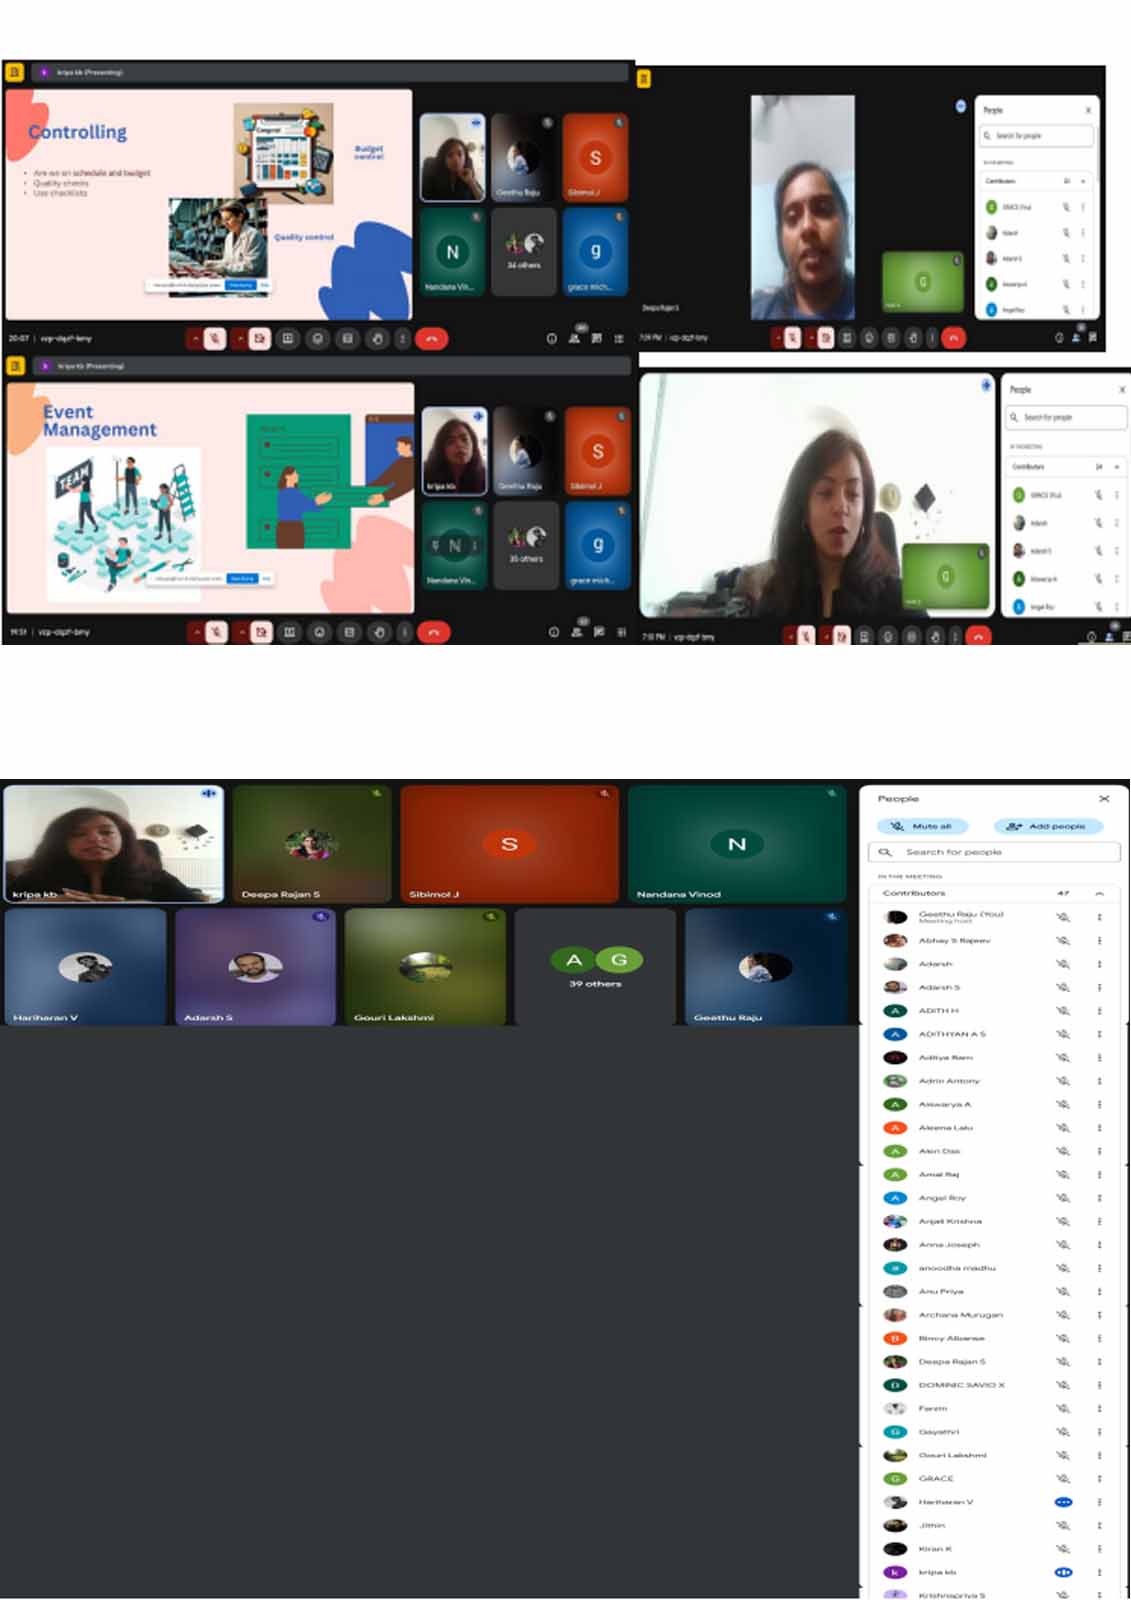Collapse the Contributors list showing 47

1099,893
